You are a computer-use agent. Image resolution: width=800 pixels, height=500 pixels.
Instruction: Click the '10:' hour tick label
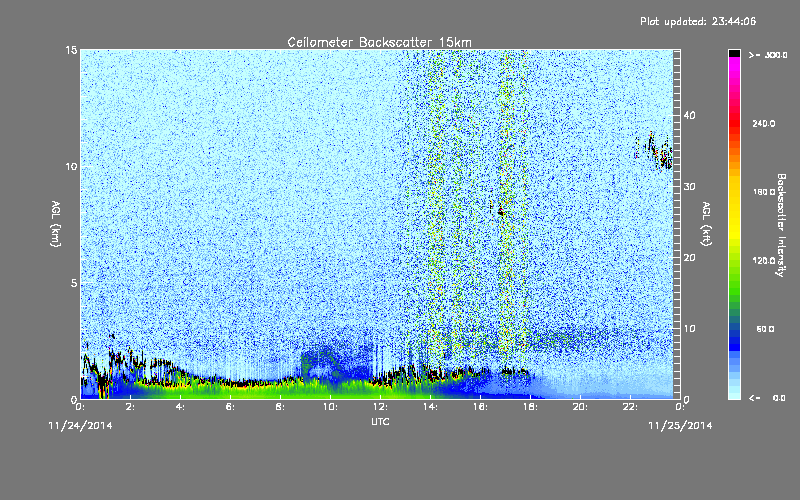[x=330, y=407]
